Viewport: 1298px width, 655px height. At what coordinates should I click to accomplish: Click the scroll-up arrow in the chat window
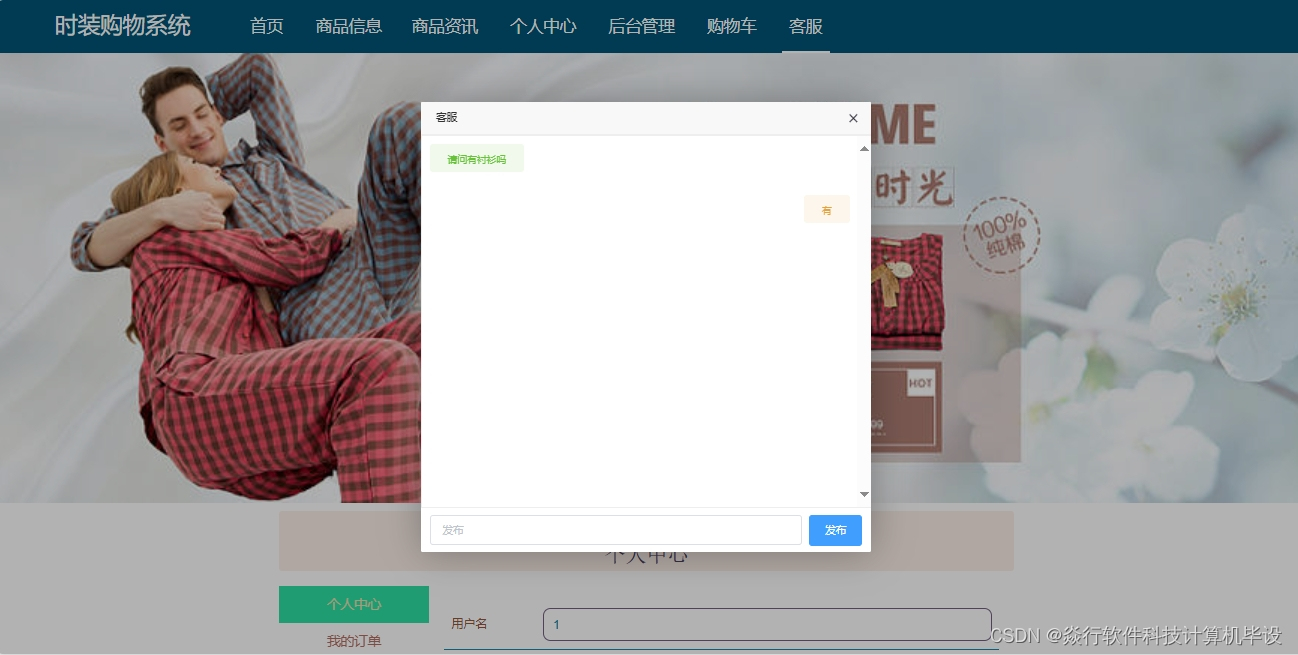pos(864,148)
